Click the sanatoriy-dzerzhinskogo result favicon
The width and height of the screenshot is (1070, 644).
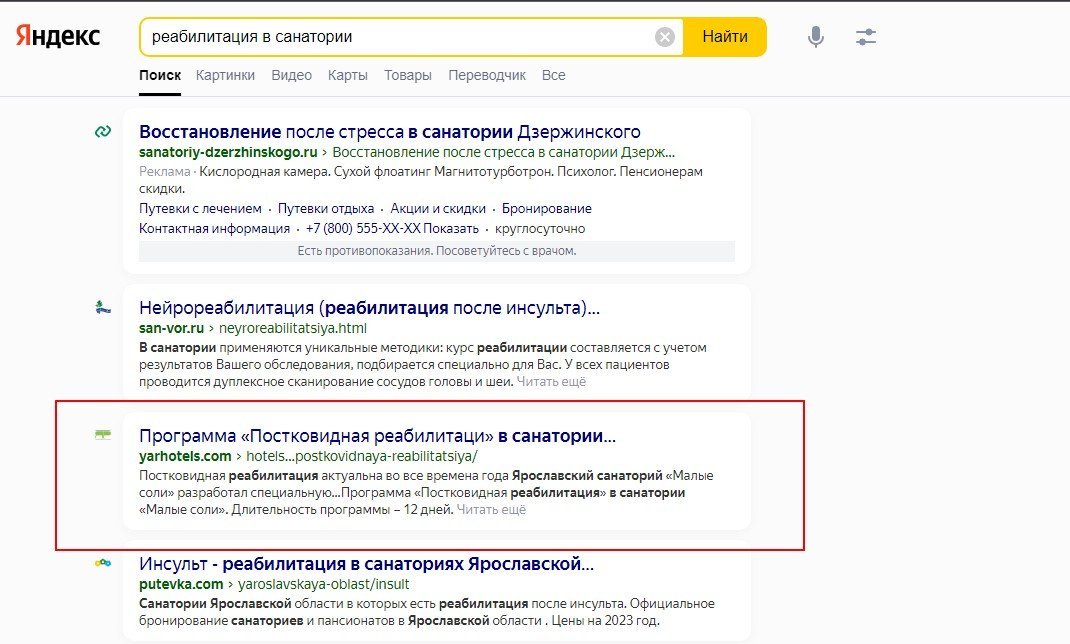[x=103, y=131]
